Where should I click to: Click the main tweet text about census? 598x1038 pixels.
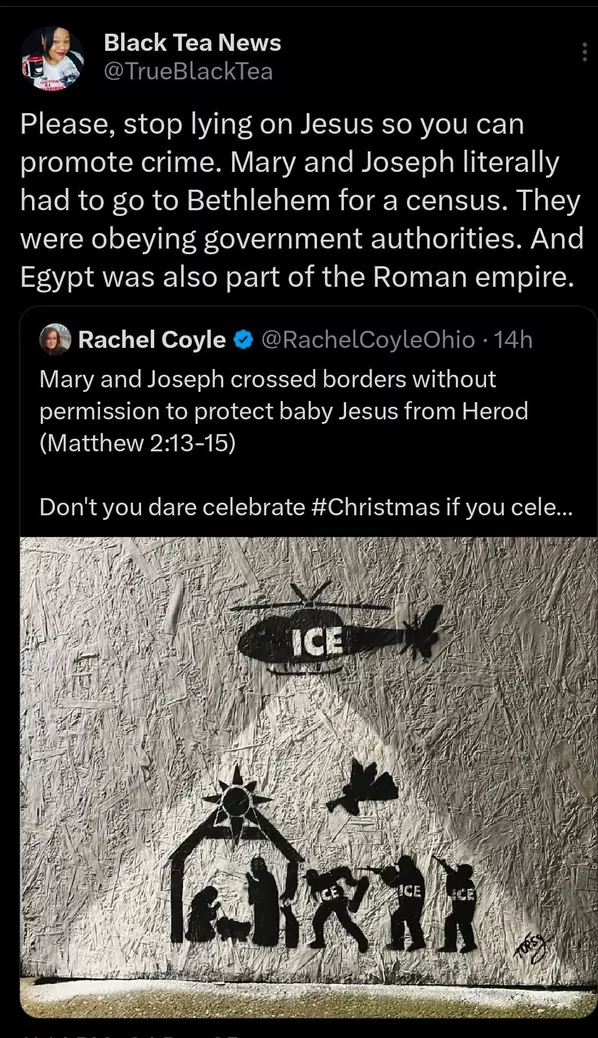click(x=302, y=201)
